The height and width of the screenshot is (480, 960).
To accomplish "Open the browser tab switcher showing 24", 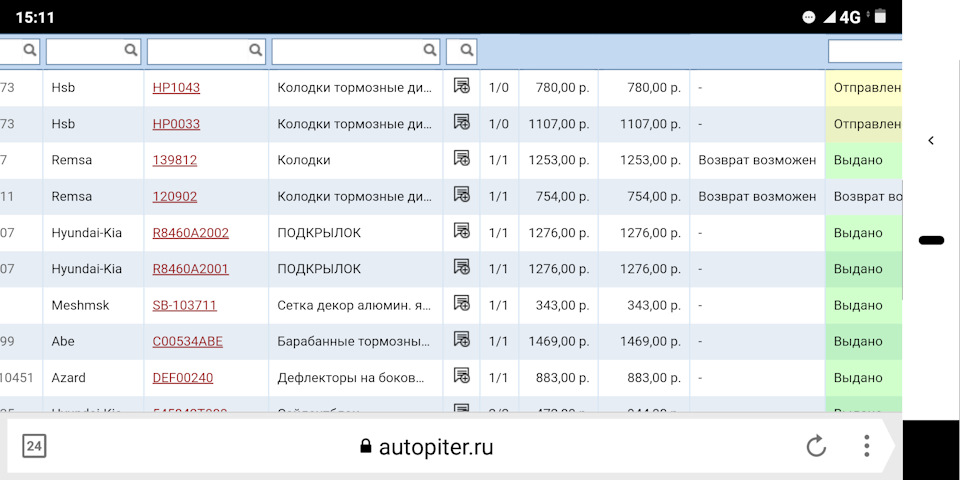I will pyautogui.click(x=34, y=447).
